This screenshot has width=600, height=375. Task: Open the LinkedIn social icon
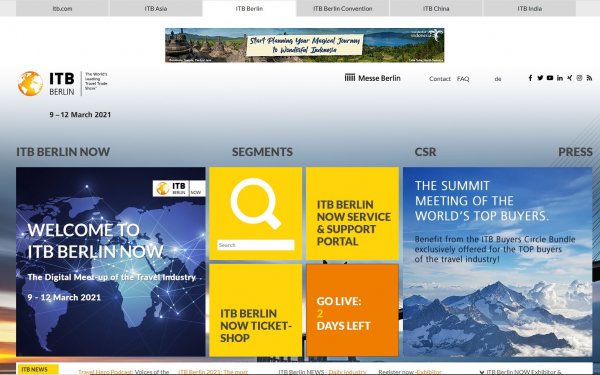560,78
